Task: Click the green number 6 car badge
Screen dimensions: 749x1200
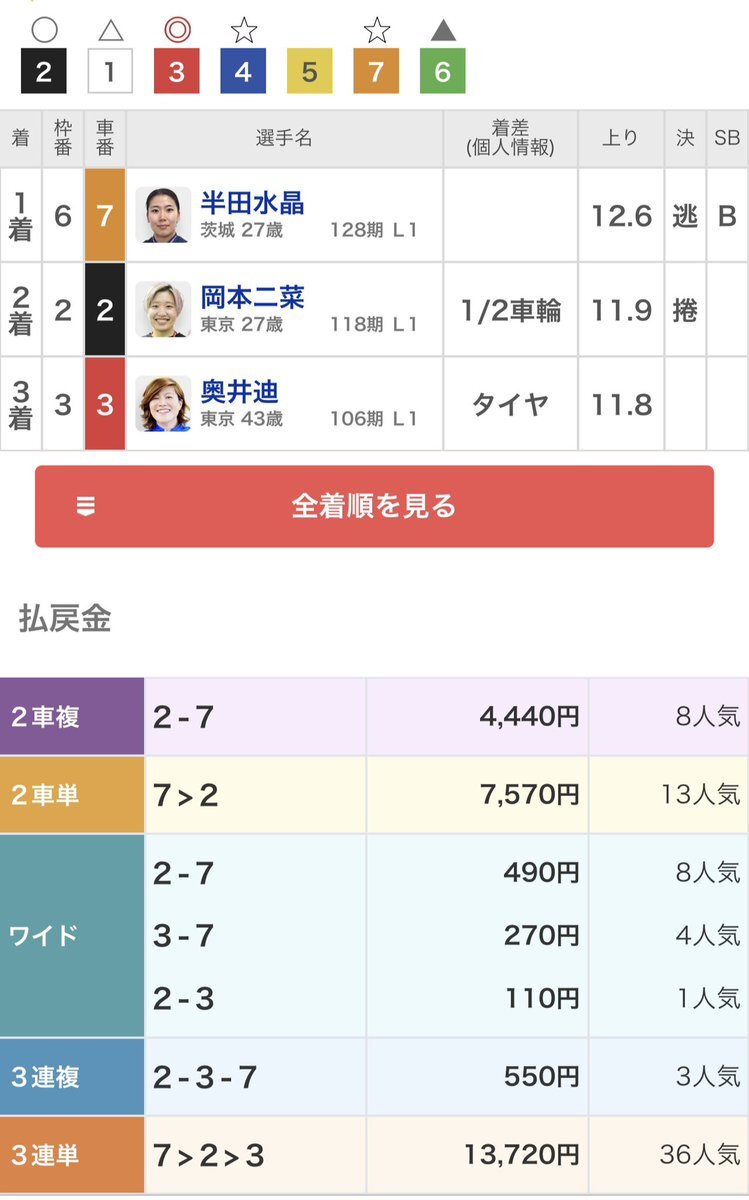Action: pyautogui.click(x=442, y=71)
